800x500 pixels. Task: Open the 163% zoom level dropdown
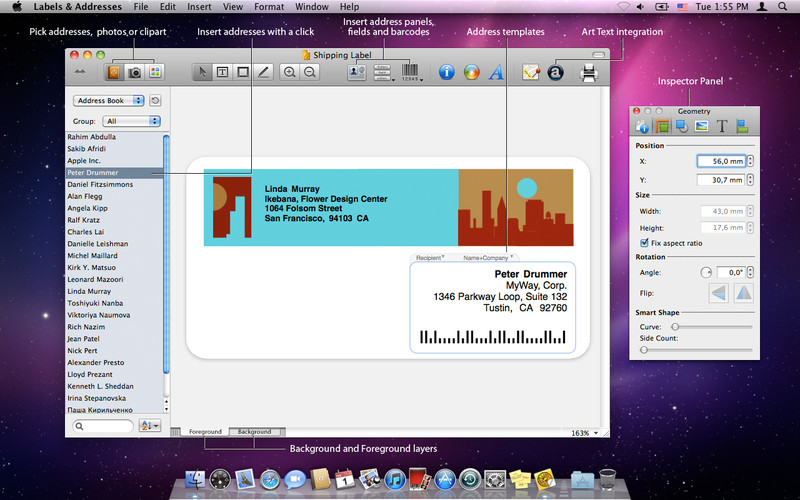tap(585, 433)
